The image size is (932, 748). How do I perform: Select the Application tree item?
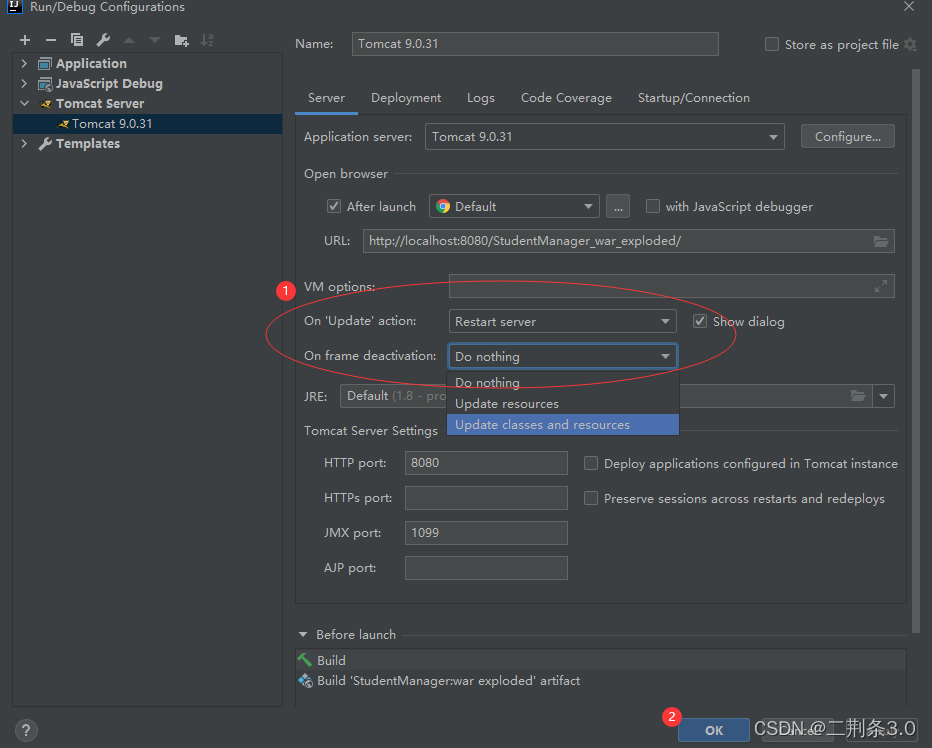pyautogui.click(x=91, y=63)
